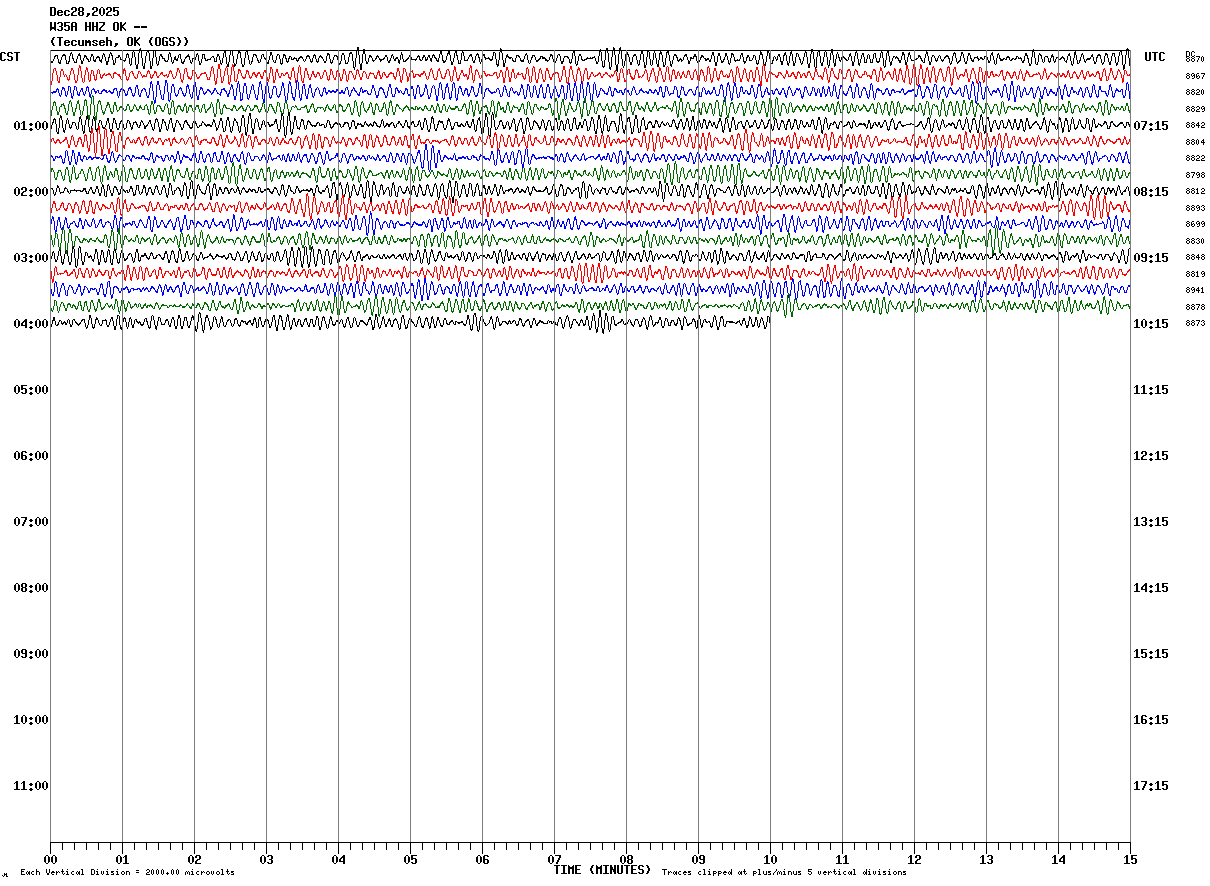Click the DC offset value 8878
This screenshot has height=886, width=1210.
pyautogui.click(x=1195, y=307)
